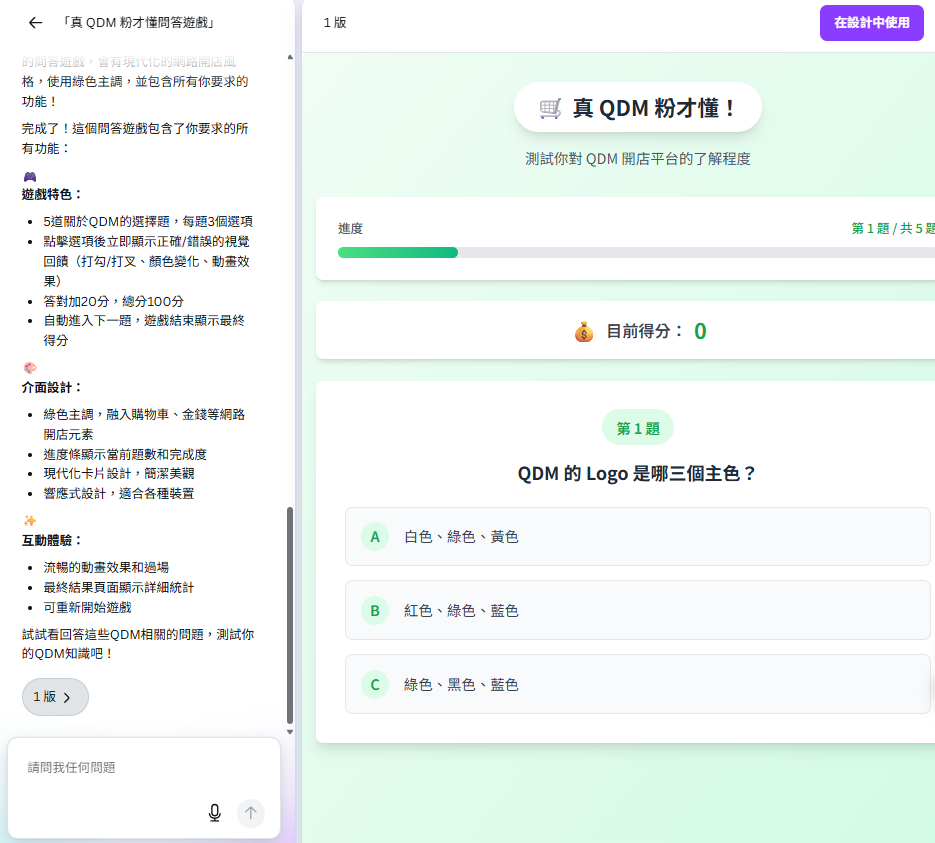Click the score value 0
Screen dimensions: 935x843
pyautogui.click(x=700, y=331)
